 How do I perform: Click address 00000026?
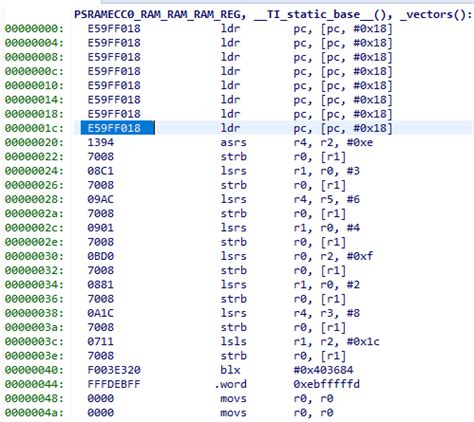[34, 185]
